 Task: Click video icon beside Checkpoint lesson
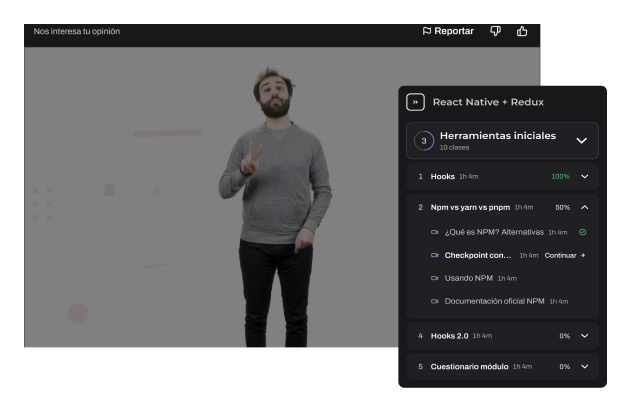click(x=435, y=255)
